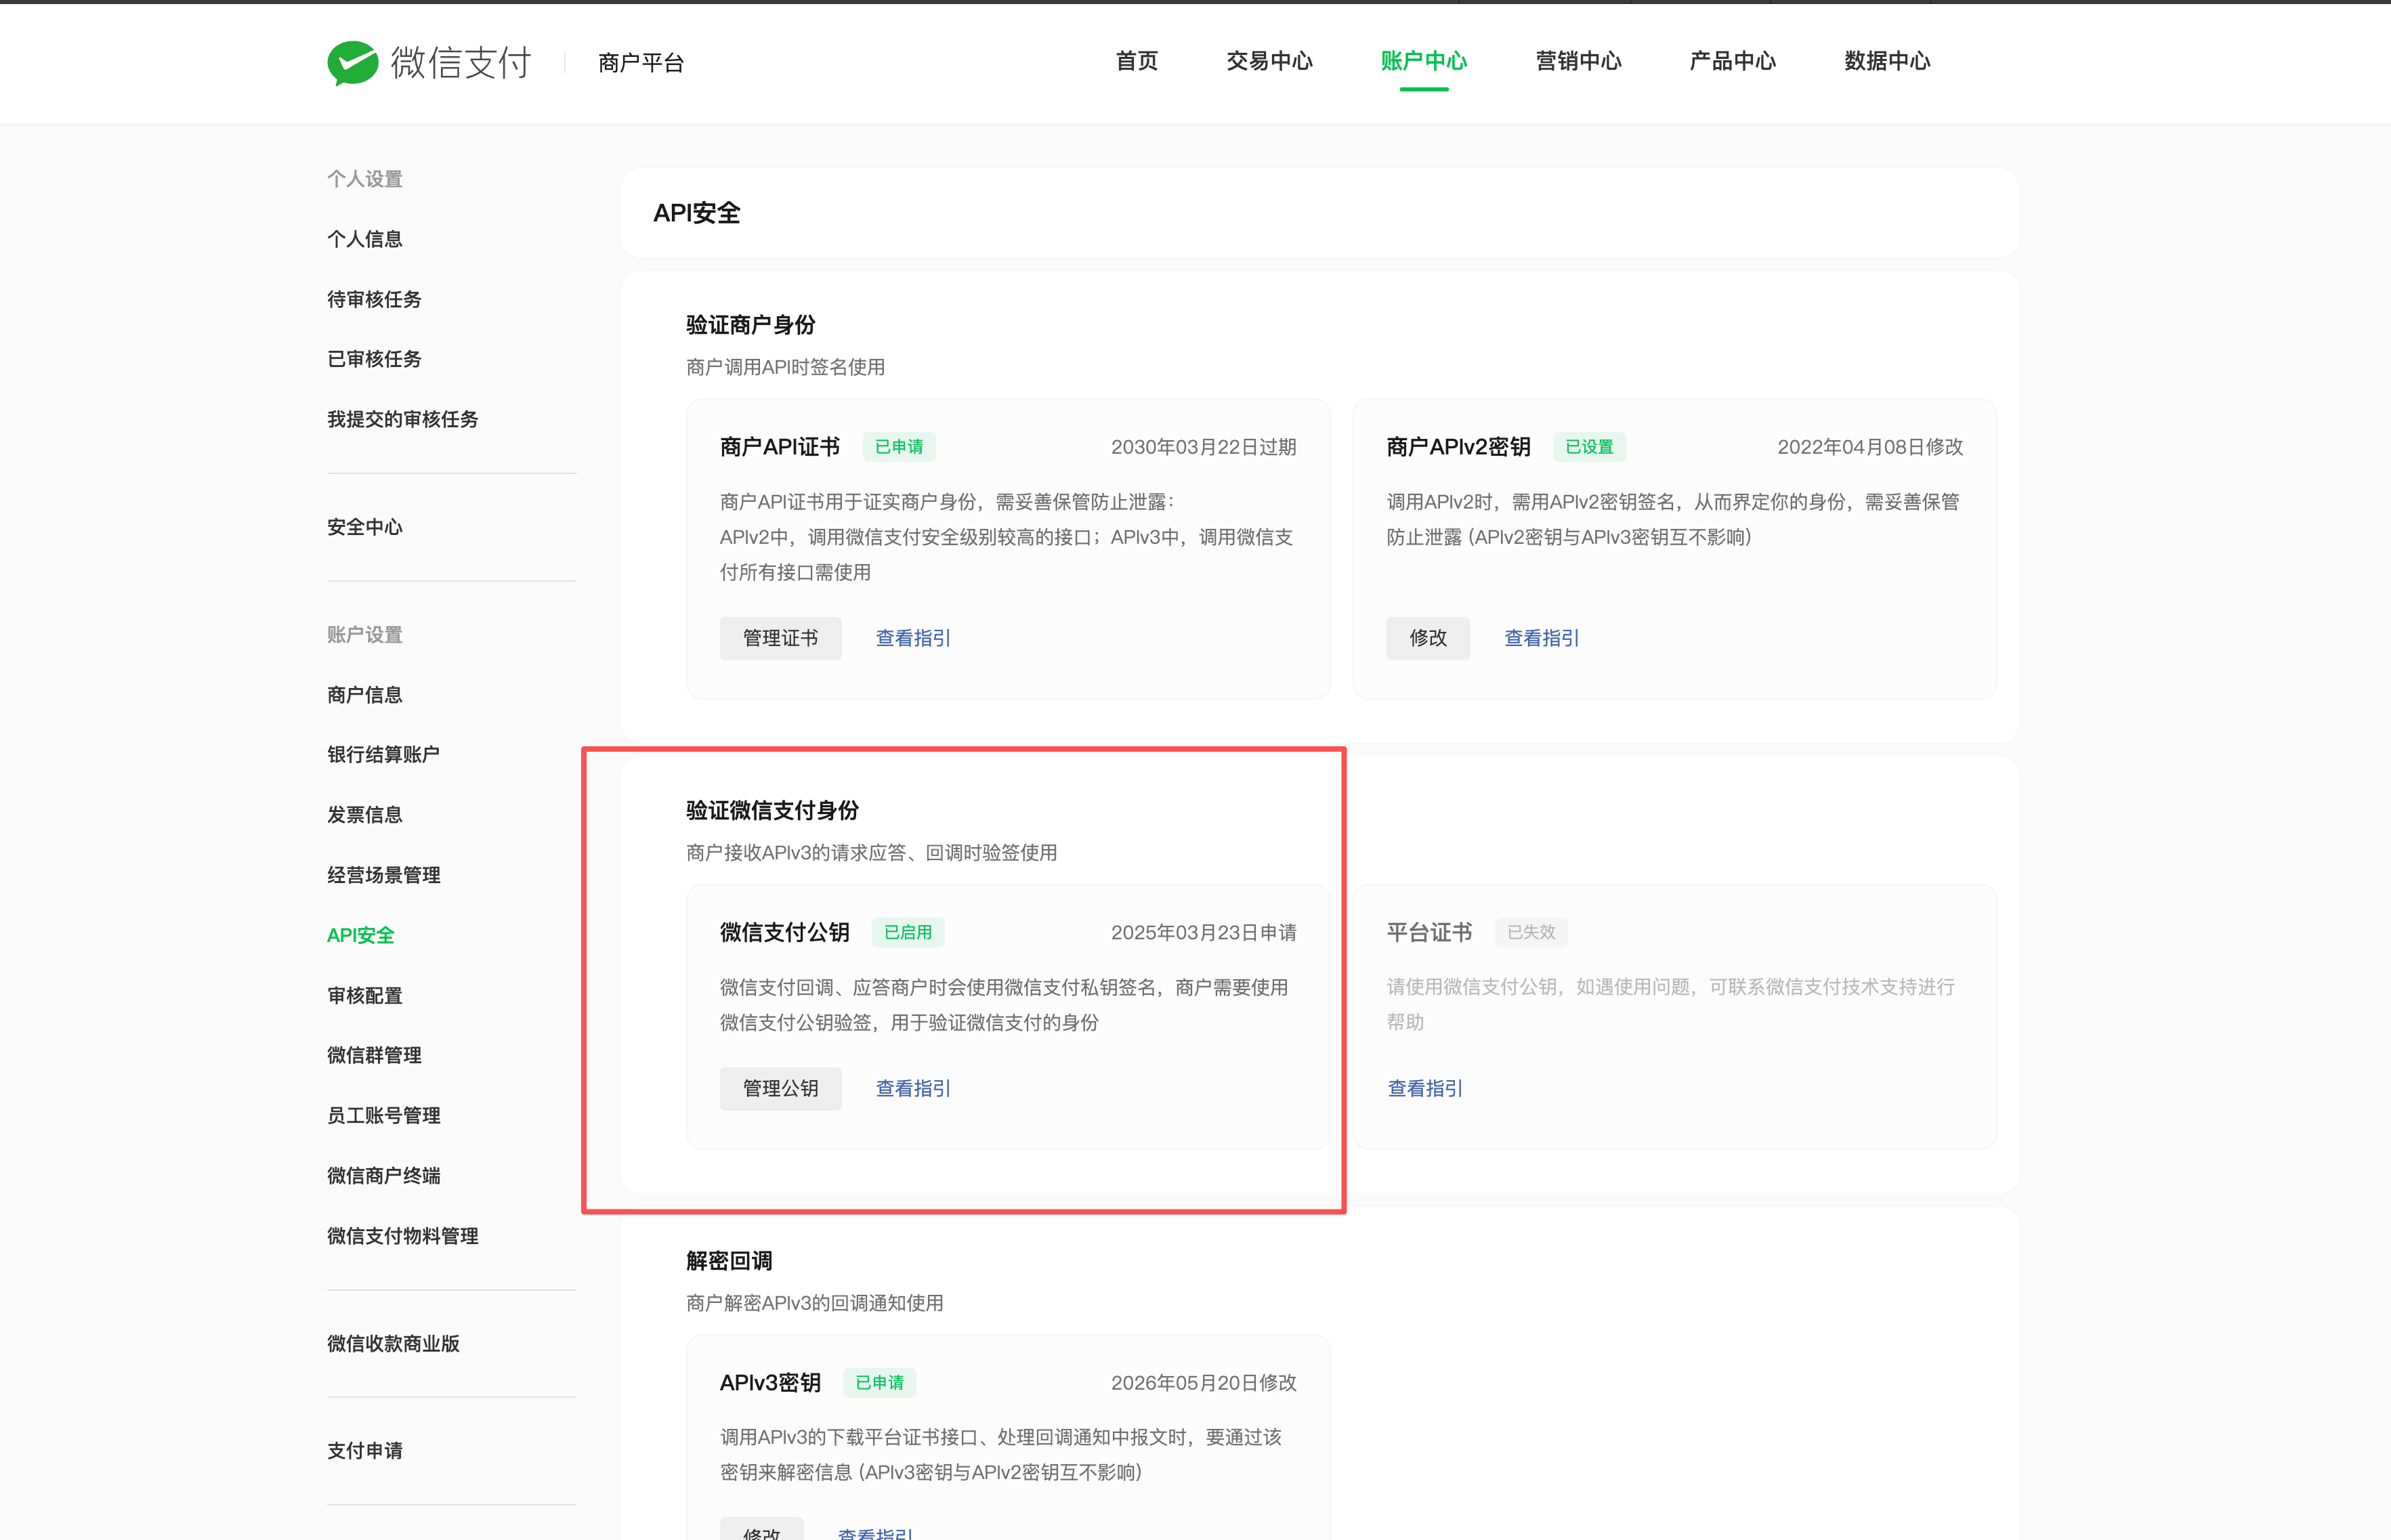
Task: Click the 已申请 badge on 商户API证书
Action: click(x=899, y=447)
